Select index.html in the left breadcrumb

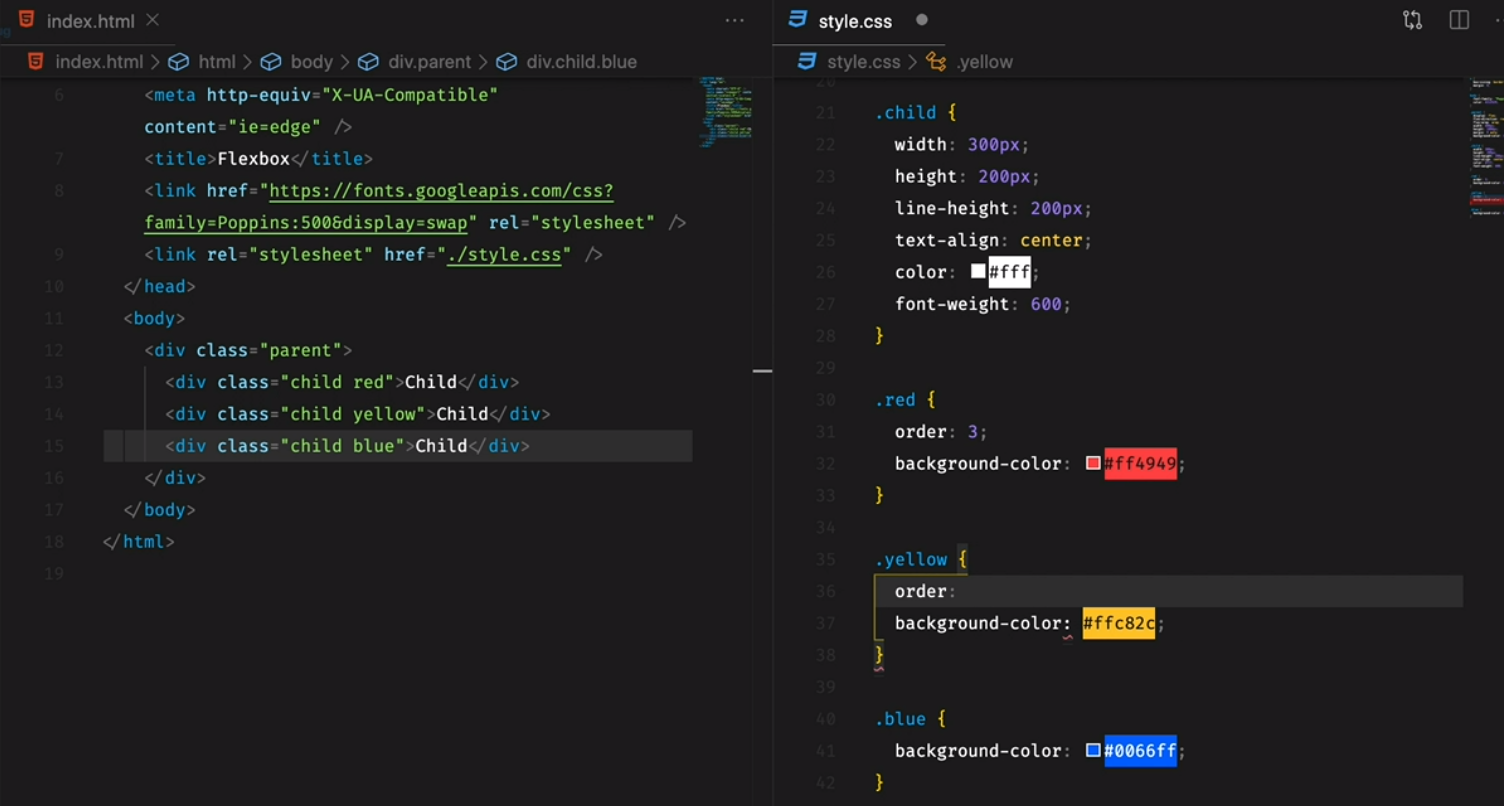pyautogui.click(x=99, y=62)
